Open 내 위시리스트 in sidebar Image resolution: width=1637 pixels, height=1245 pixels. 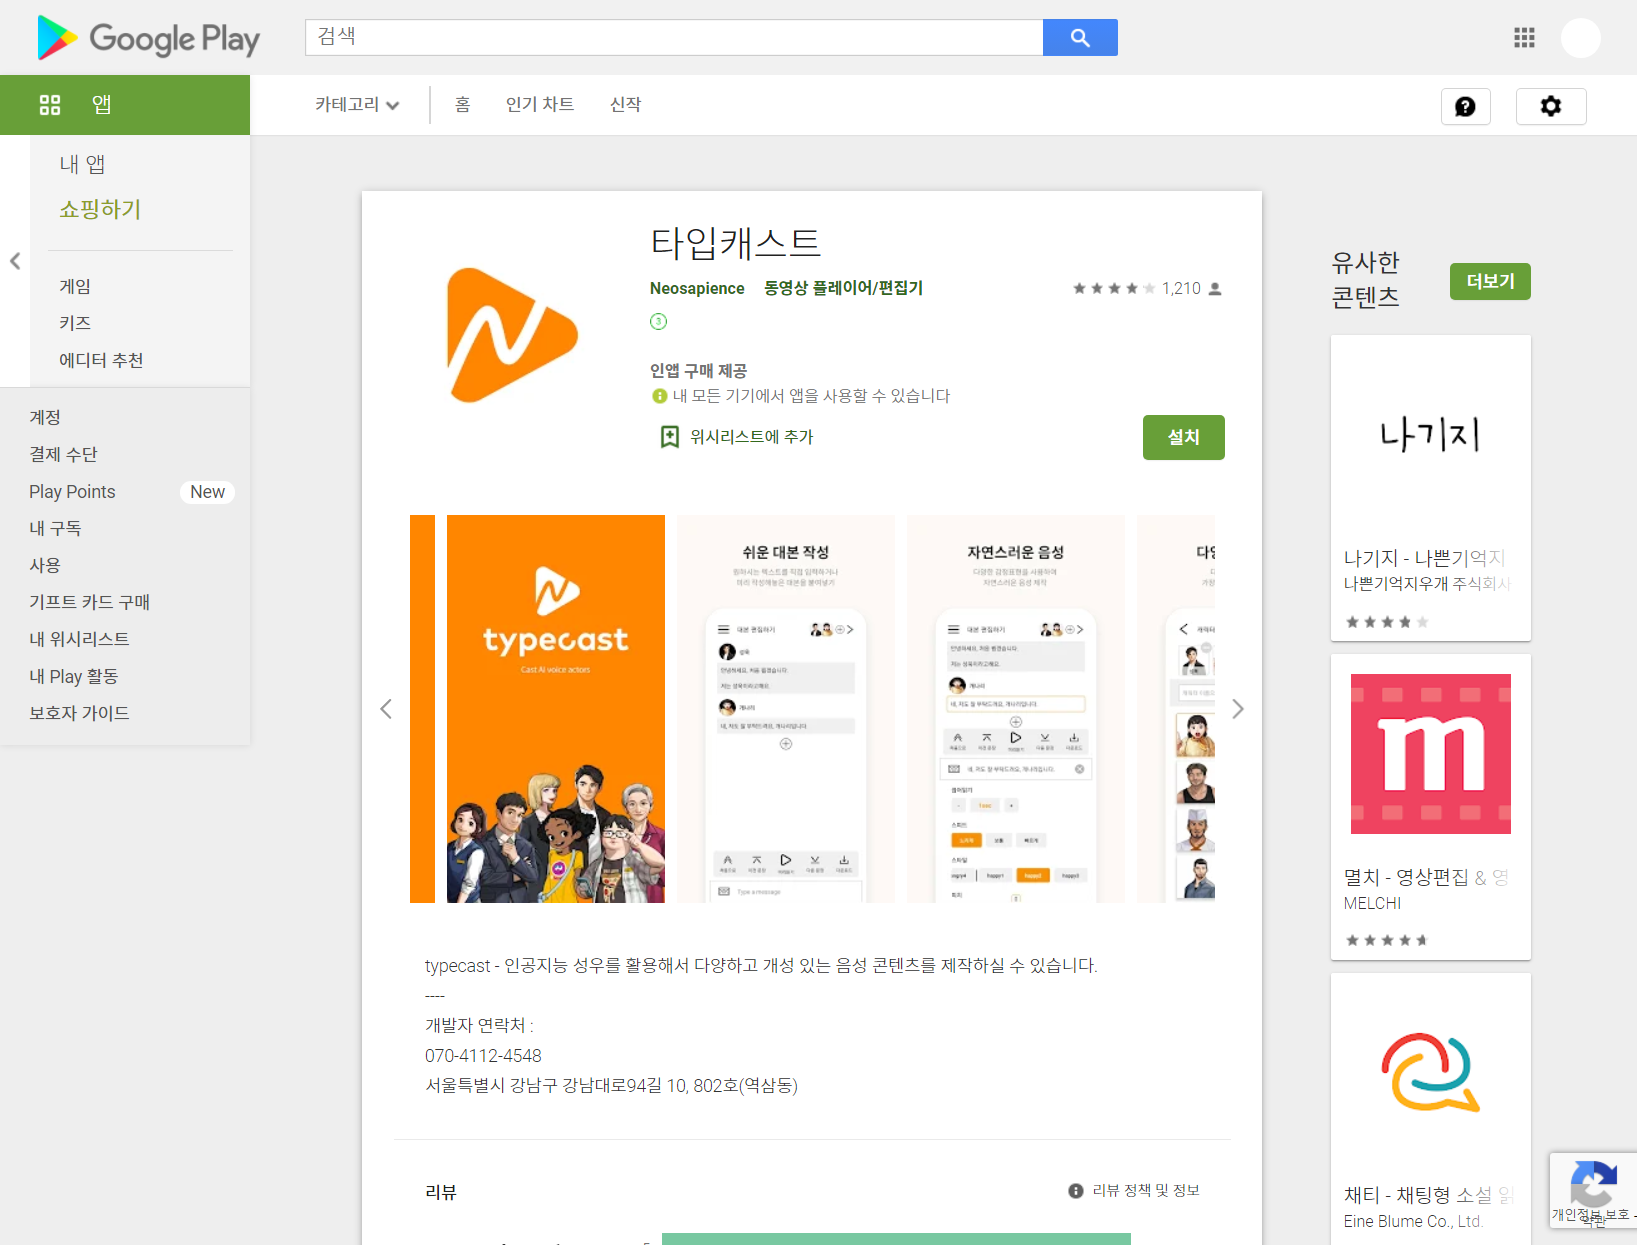click(x=79, y=639)
